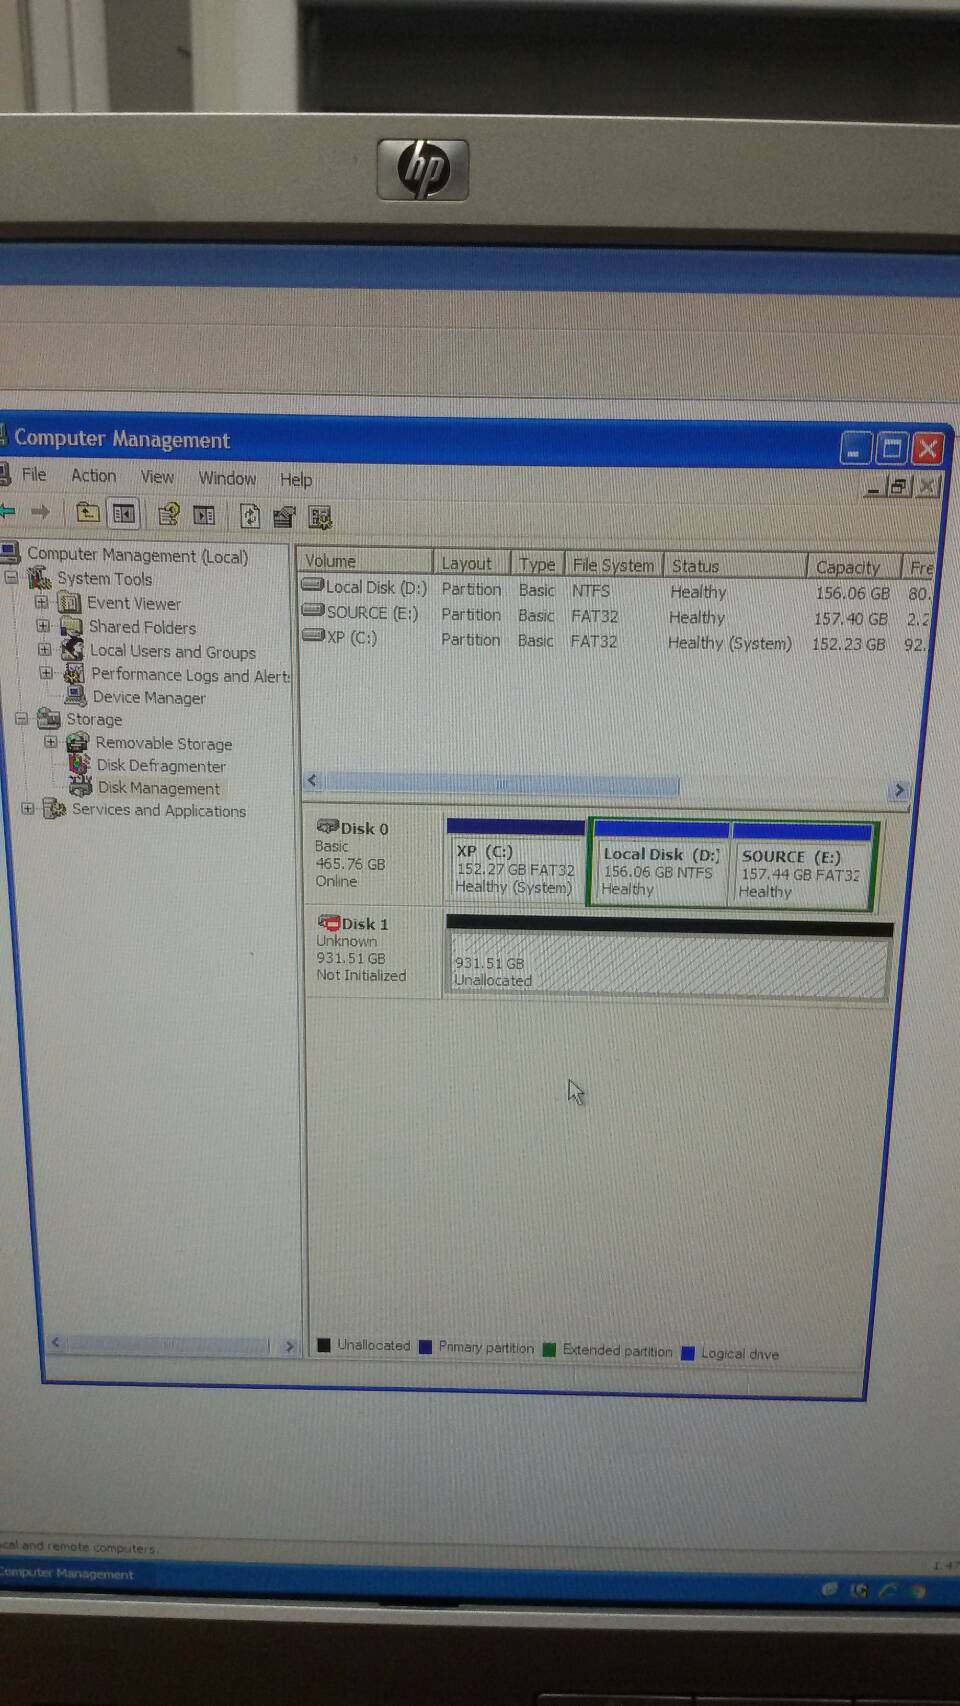The height and width of the screenshot is (1706, 960).
Task: Expand Services and Applications node
Action: point(27,809)
